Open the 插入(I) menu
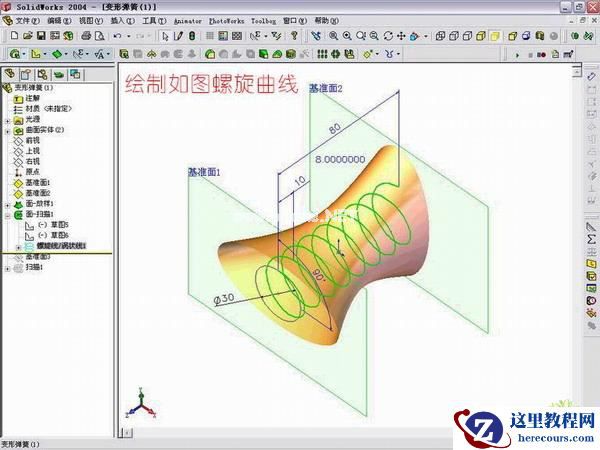600x450 pixels. point(122,21)
